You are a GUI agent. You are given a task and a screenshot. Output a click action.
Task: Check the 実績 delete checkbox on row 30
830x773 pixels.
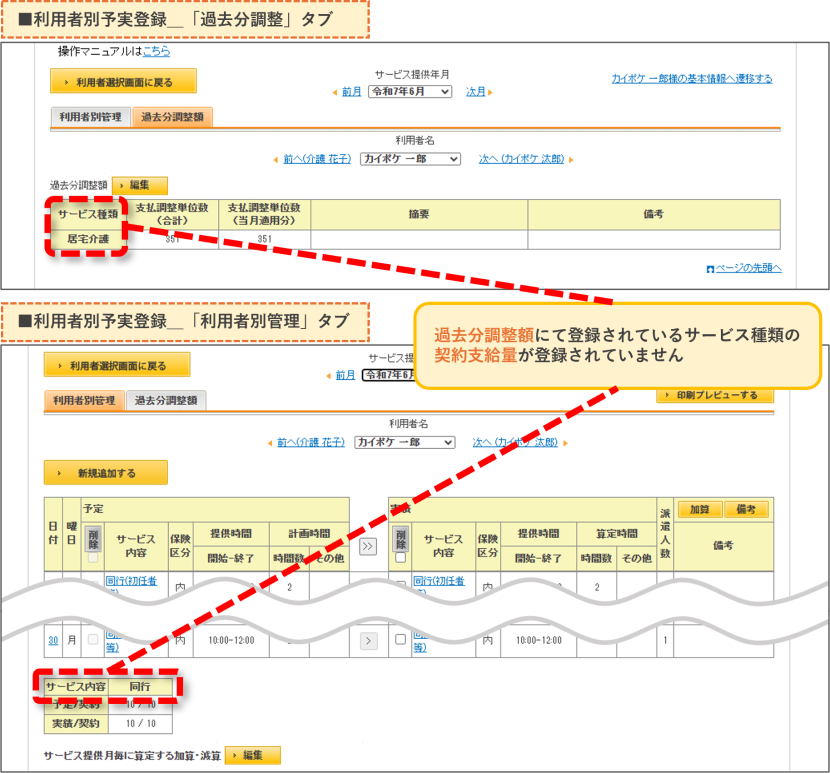[x=401, y=640]
